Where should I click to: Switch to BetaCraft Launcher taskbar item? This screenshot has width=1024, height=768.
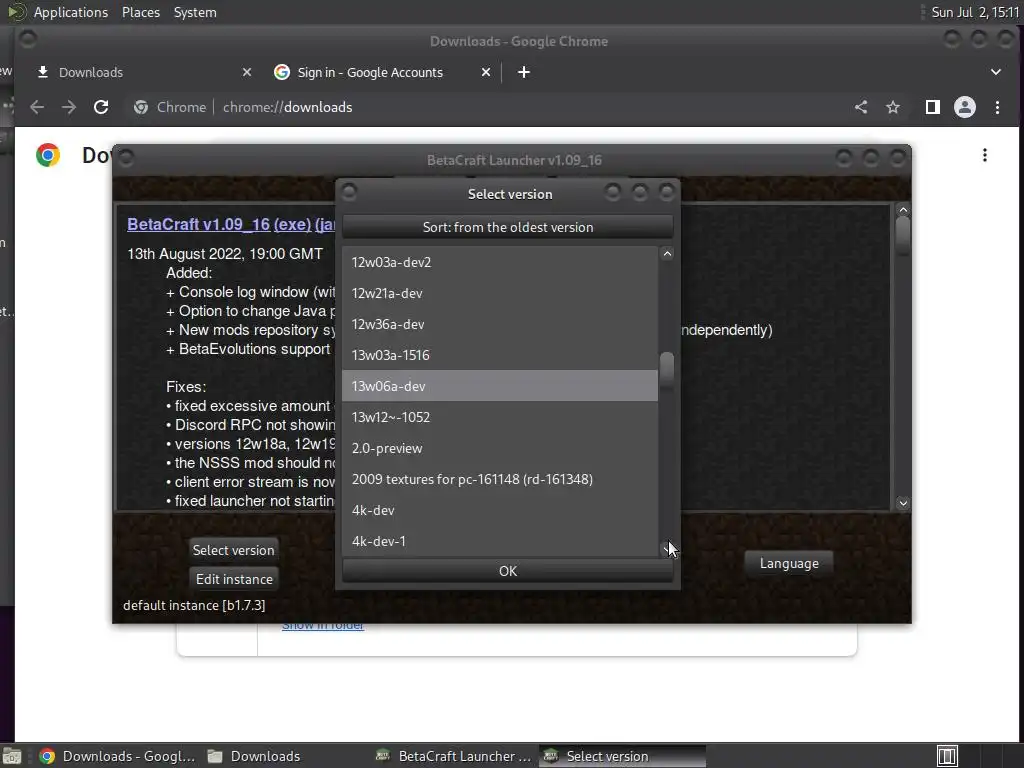[455, 756]
